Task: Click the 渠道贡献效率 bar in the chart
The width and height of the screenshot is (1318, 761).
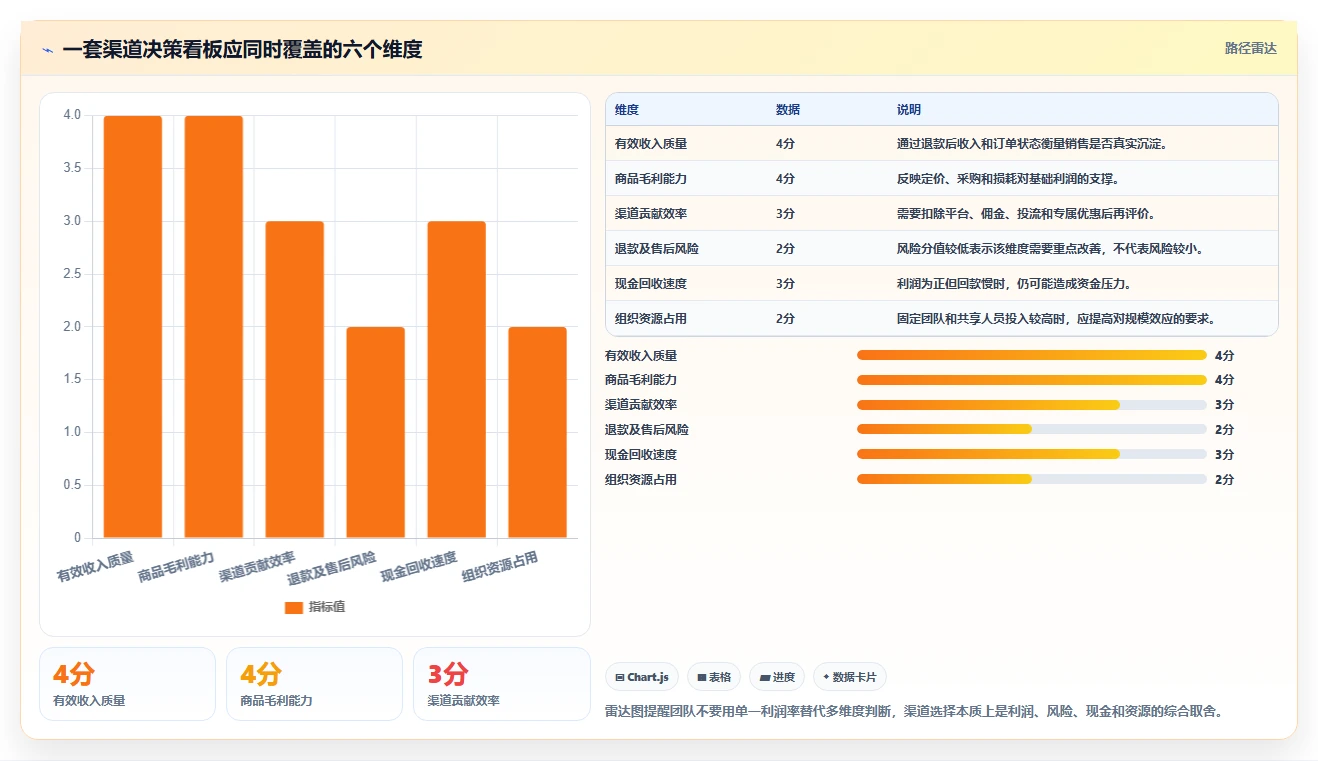Action: (295, 380)
